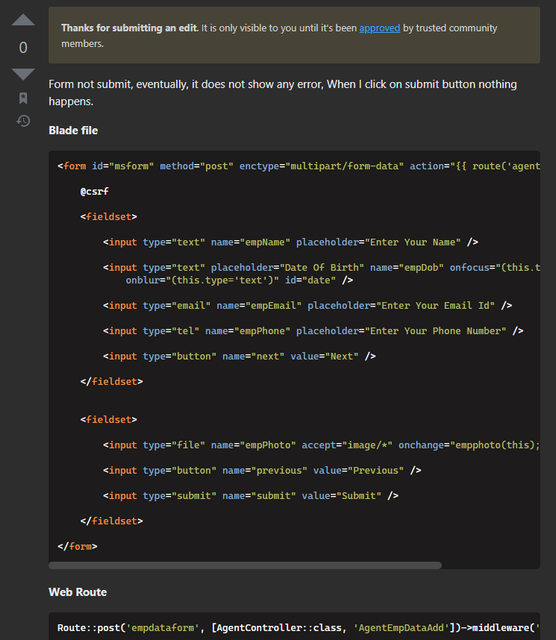Click the question description paragraph text
The width and height of the screenshot is (556, 640).
pyautogui.click(x=282, y=93)
